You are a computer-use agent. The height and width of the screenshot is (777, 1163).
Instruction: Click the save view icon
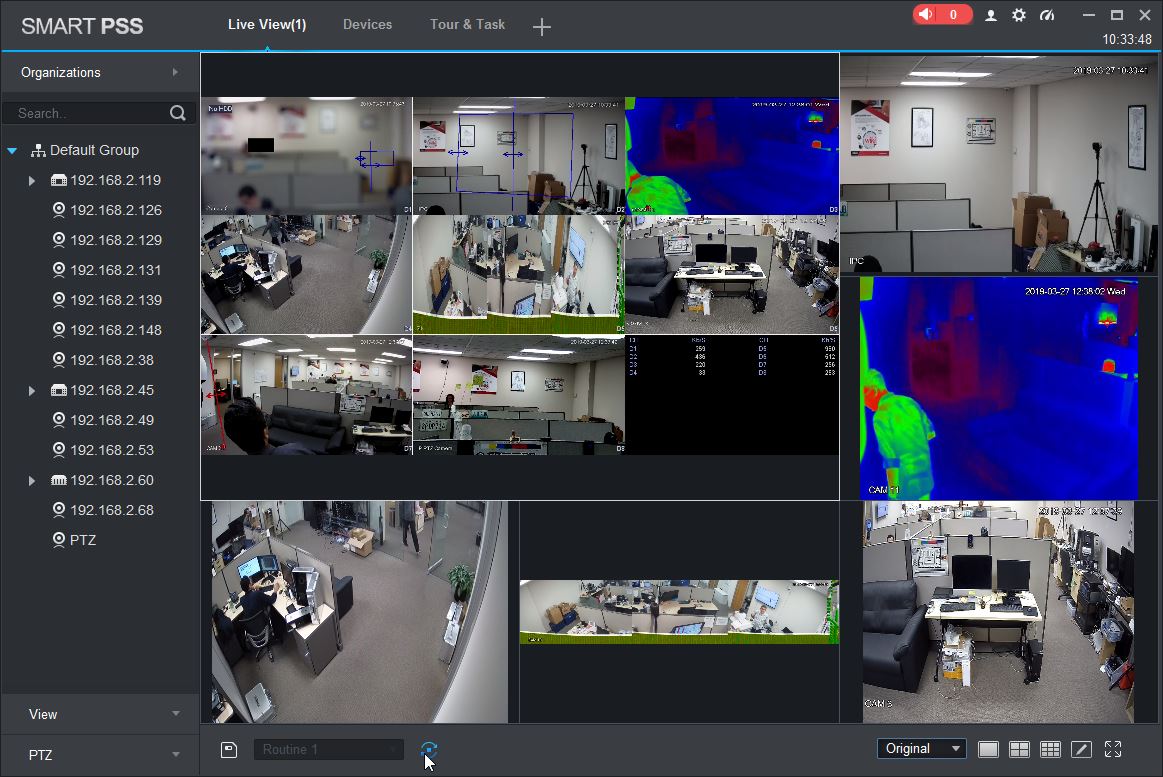click(x=229, y=750)
